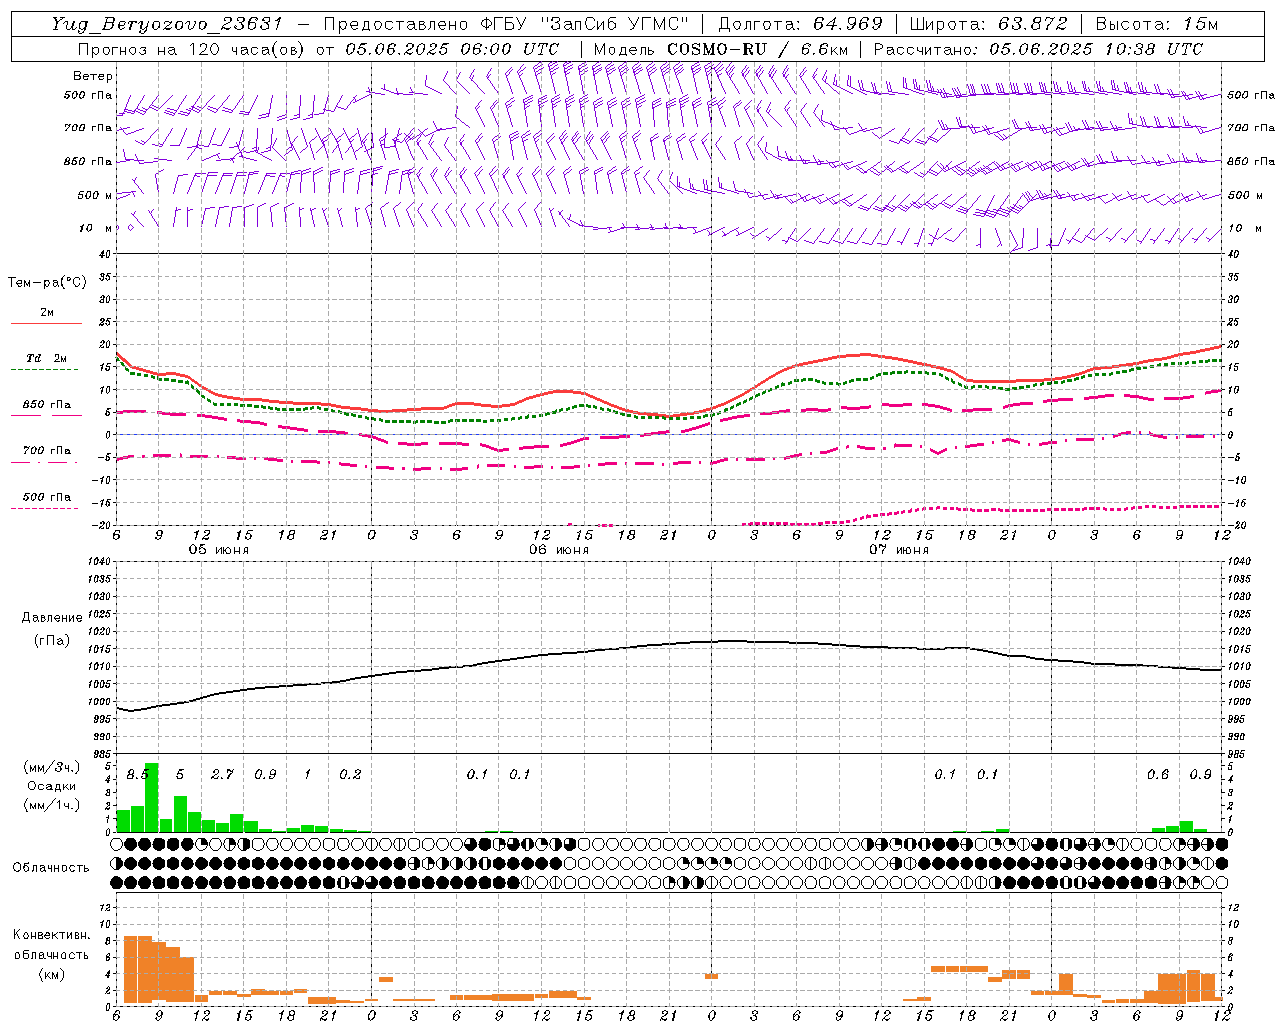
Task: Click the '(мм/1ч.)' precipitation unit label
Action: 50,805
